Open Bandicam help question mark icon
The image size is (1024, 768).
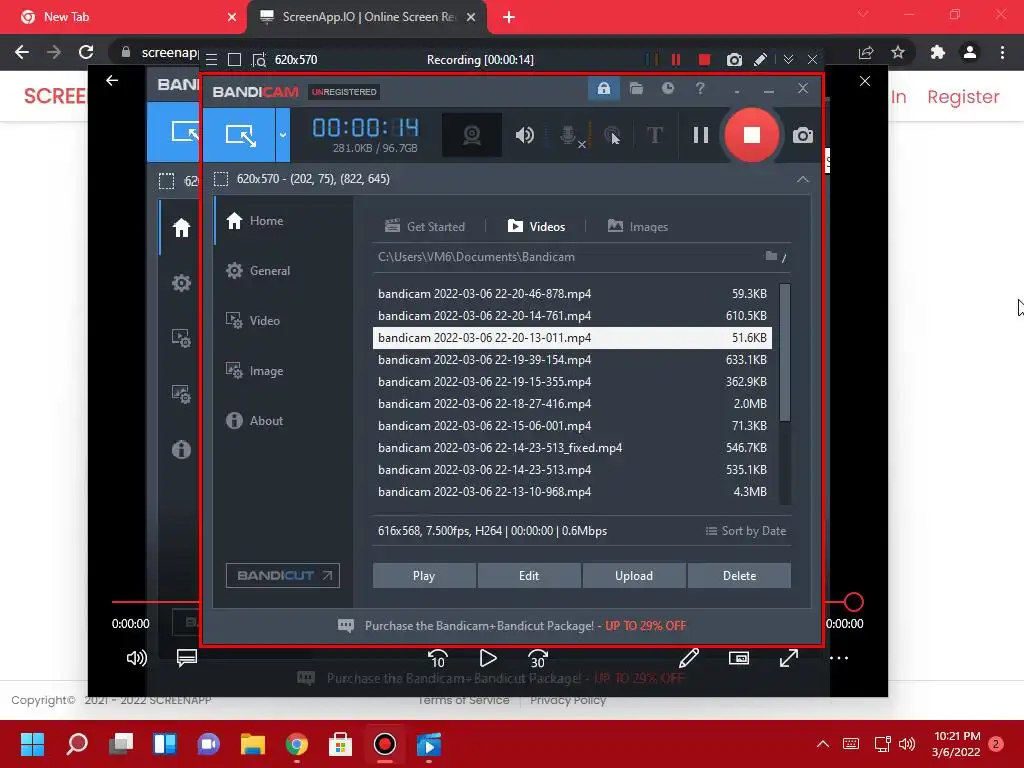pyautogui.click(x=700, y=88)
